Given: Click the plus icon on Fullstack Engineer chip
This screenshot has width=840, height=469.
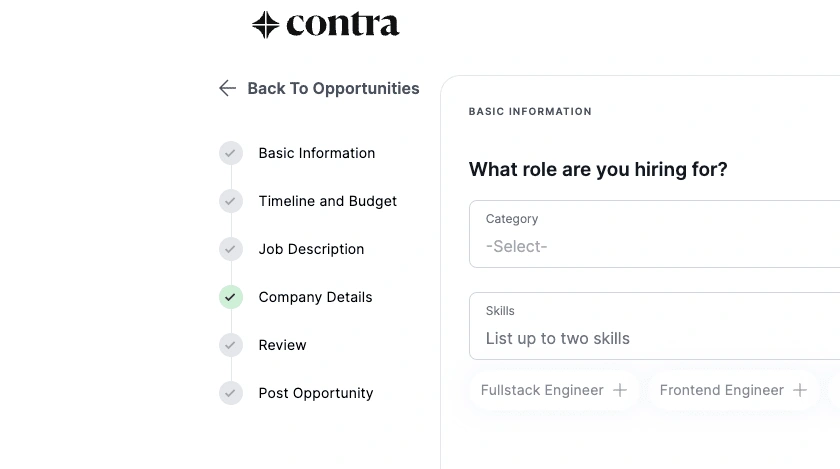Looking at the screenshot, I should pos(620,390).
